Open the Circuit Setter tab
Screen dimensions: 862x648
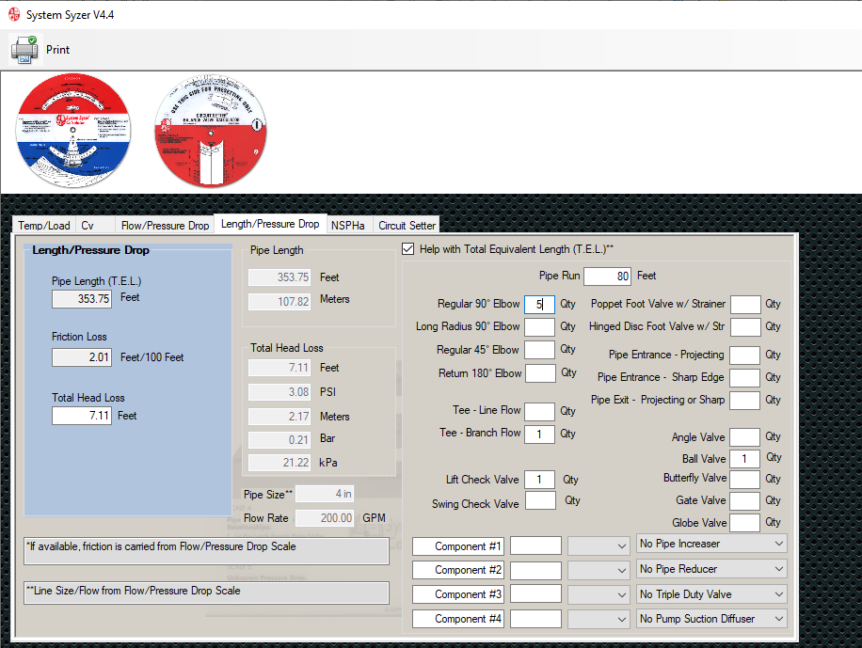coord(407,225)
